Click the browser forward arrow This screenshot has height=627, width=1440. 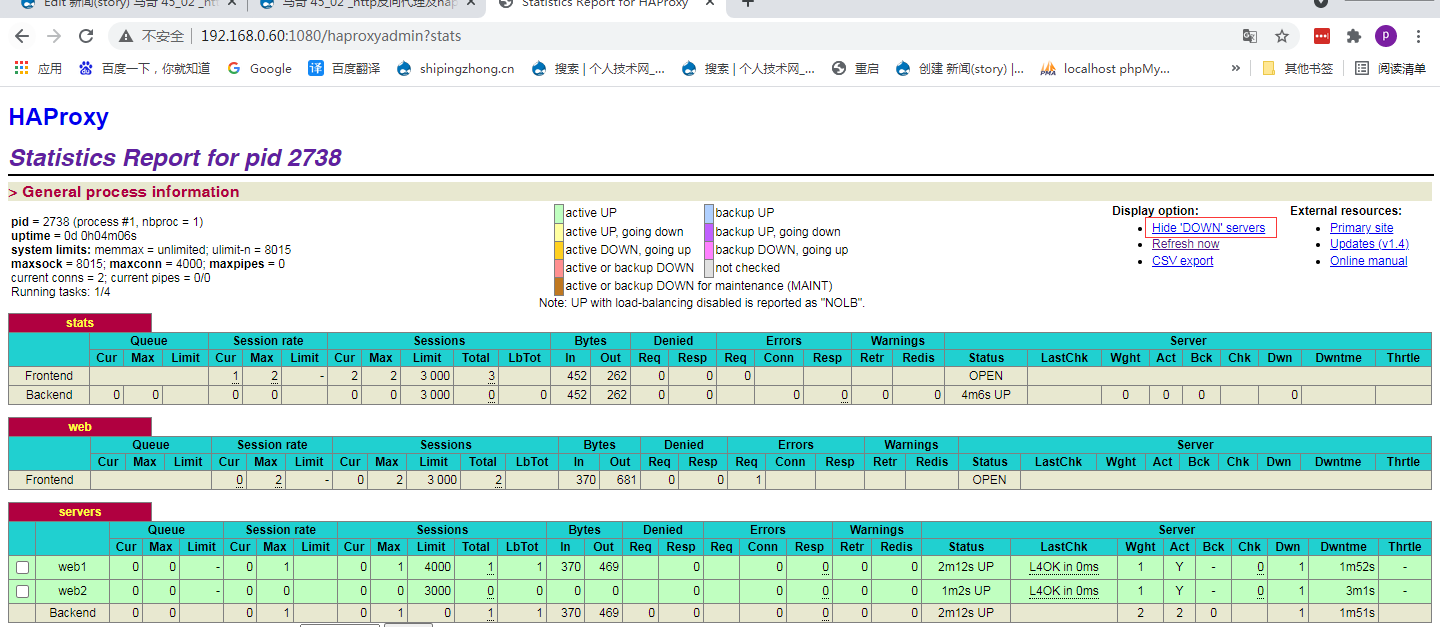(54, 36)
